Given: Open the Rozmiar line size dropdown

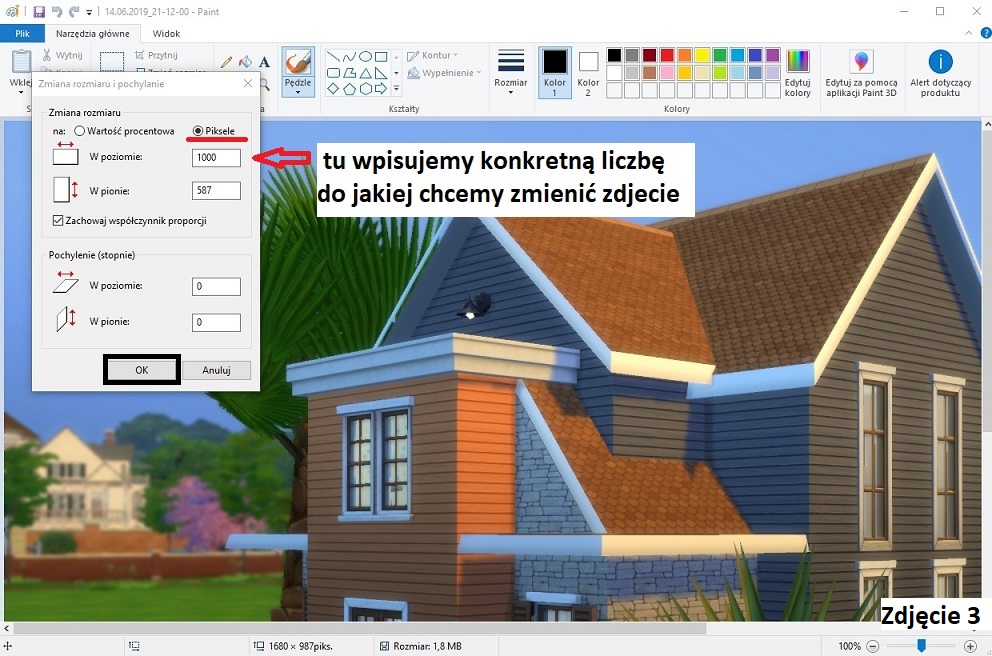Looking at the screenshot, I should click(x=511, y=72).
